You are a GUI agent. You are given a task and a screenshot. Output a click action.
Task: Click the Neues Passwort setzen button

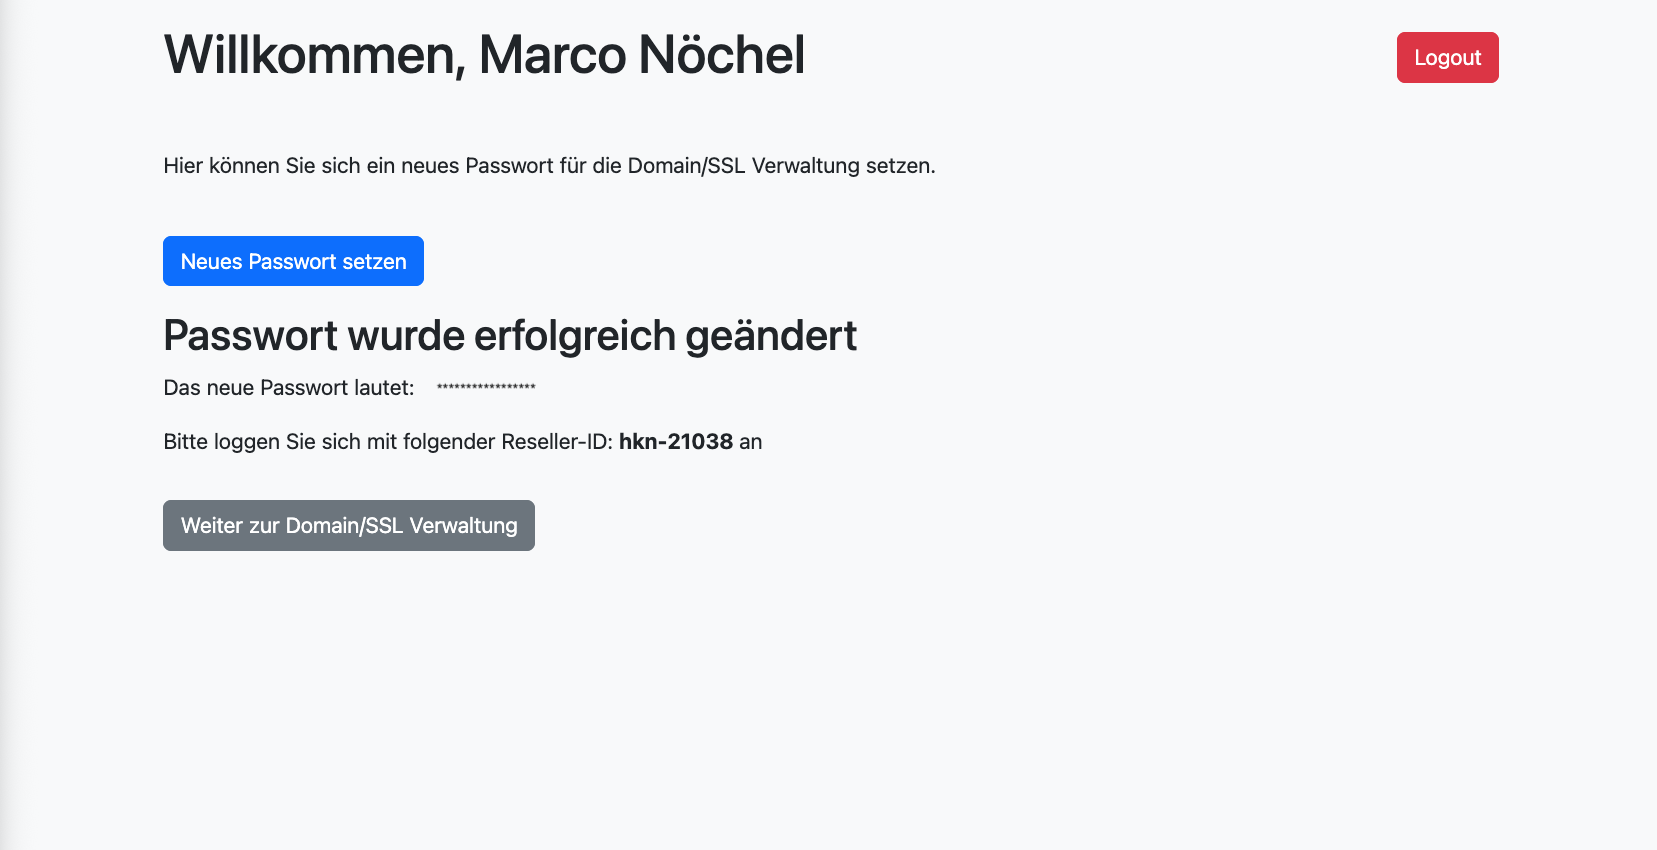point(293,261)
